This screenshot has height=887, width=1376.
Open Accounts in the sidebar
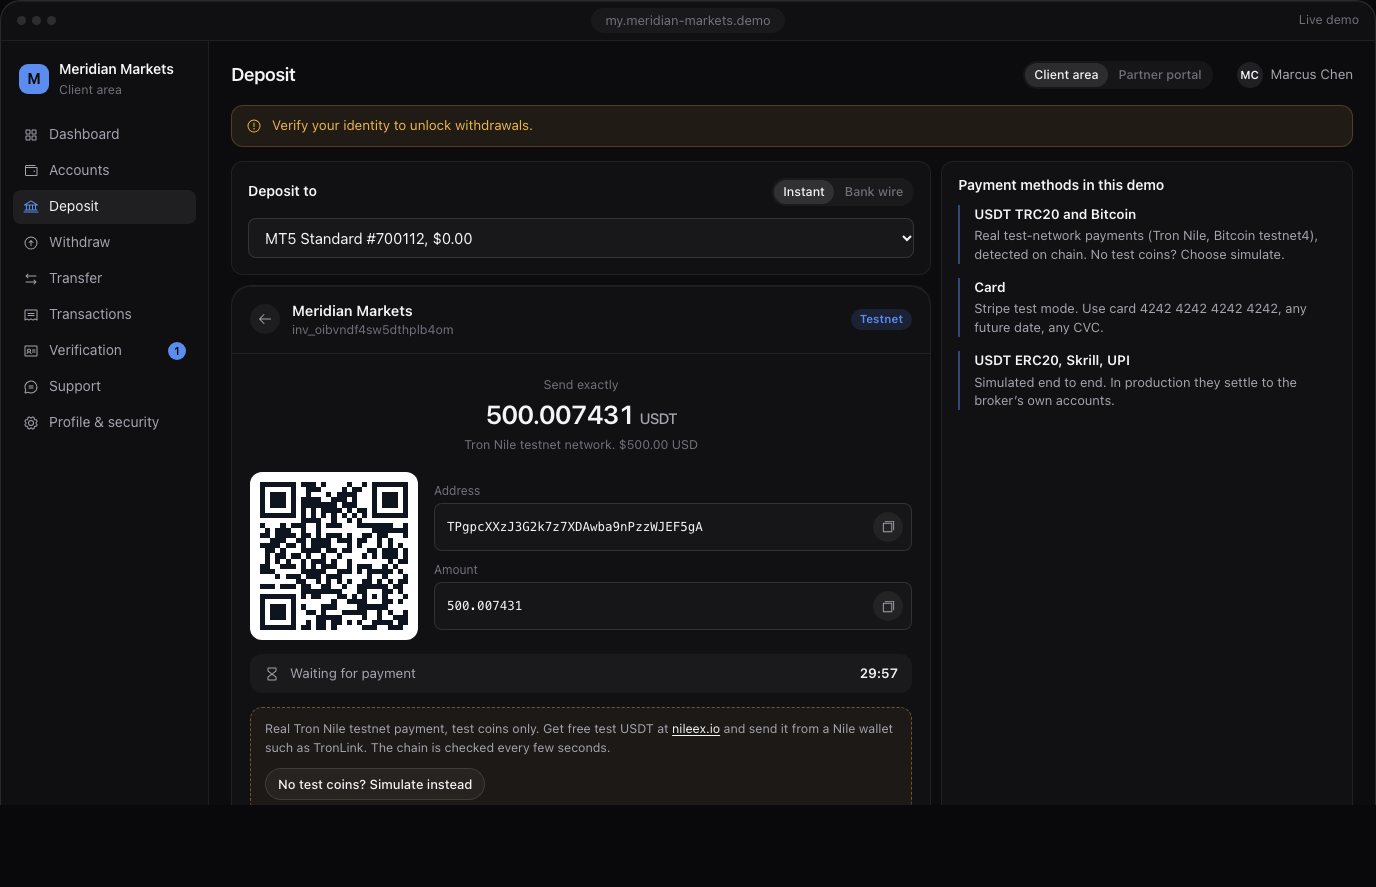click(x=104, y=170)
